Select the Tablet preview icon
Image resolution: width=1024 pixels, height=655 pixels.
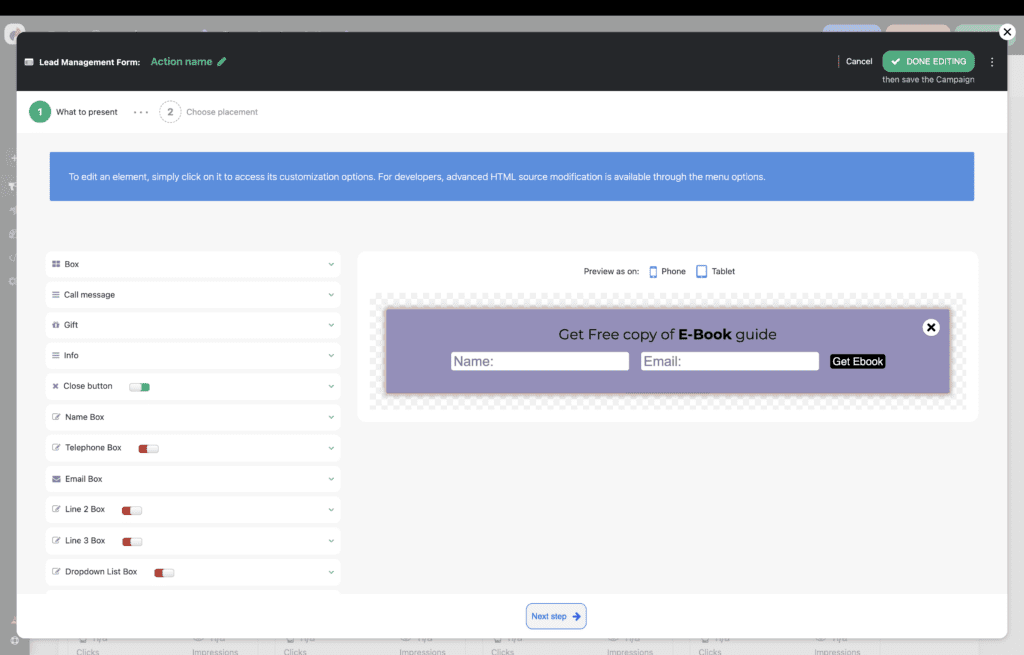coord(702,271)
